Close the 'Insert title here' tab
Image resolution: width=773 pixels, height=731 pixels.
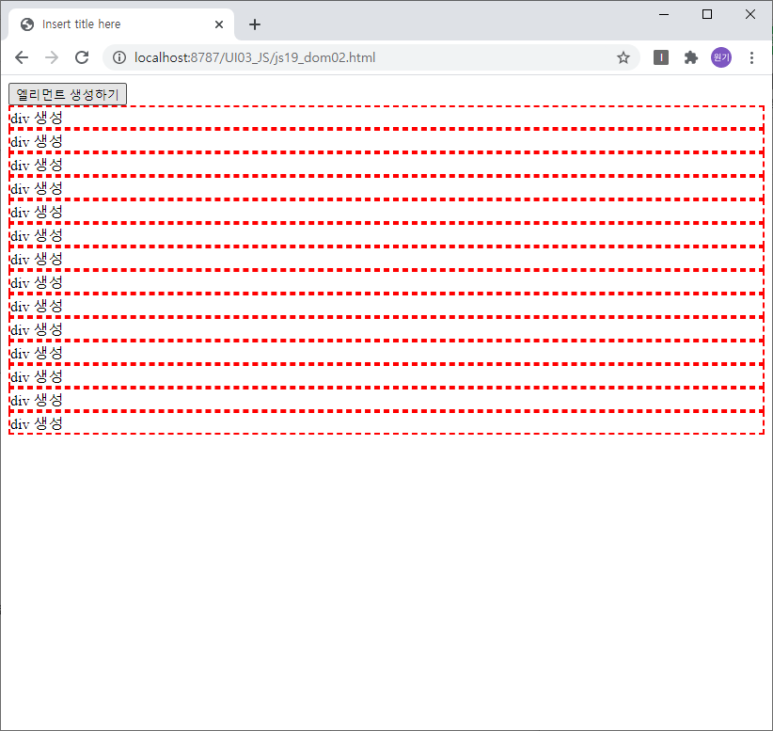[x=219, y=24]
